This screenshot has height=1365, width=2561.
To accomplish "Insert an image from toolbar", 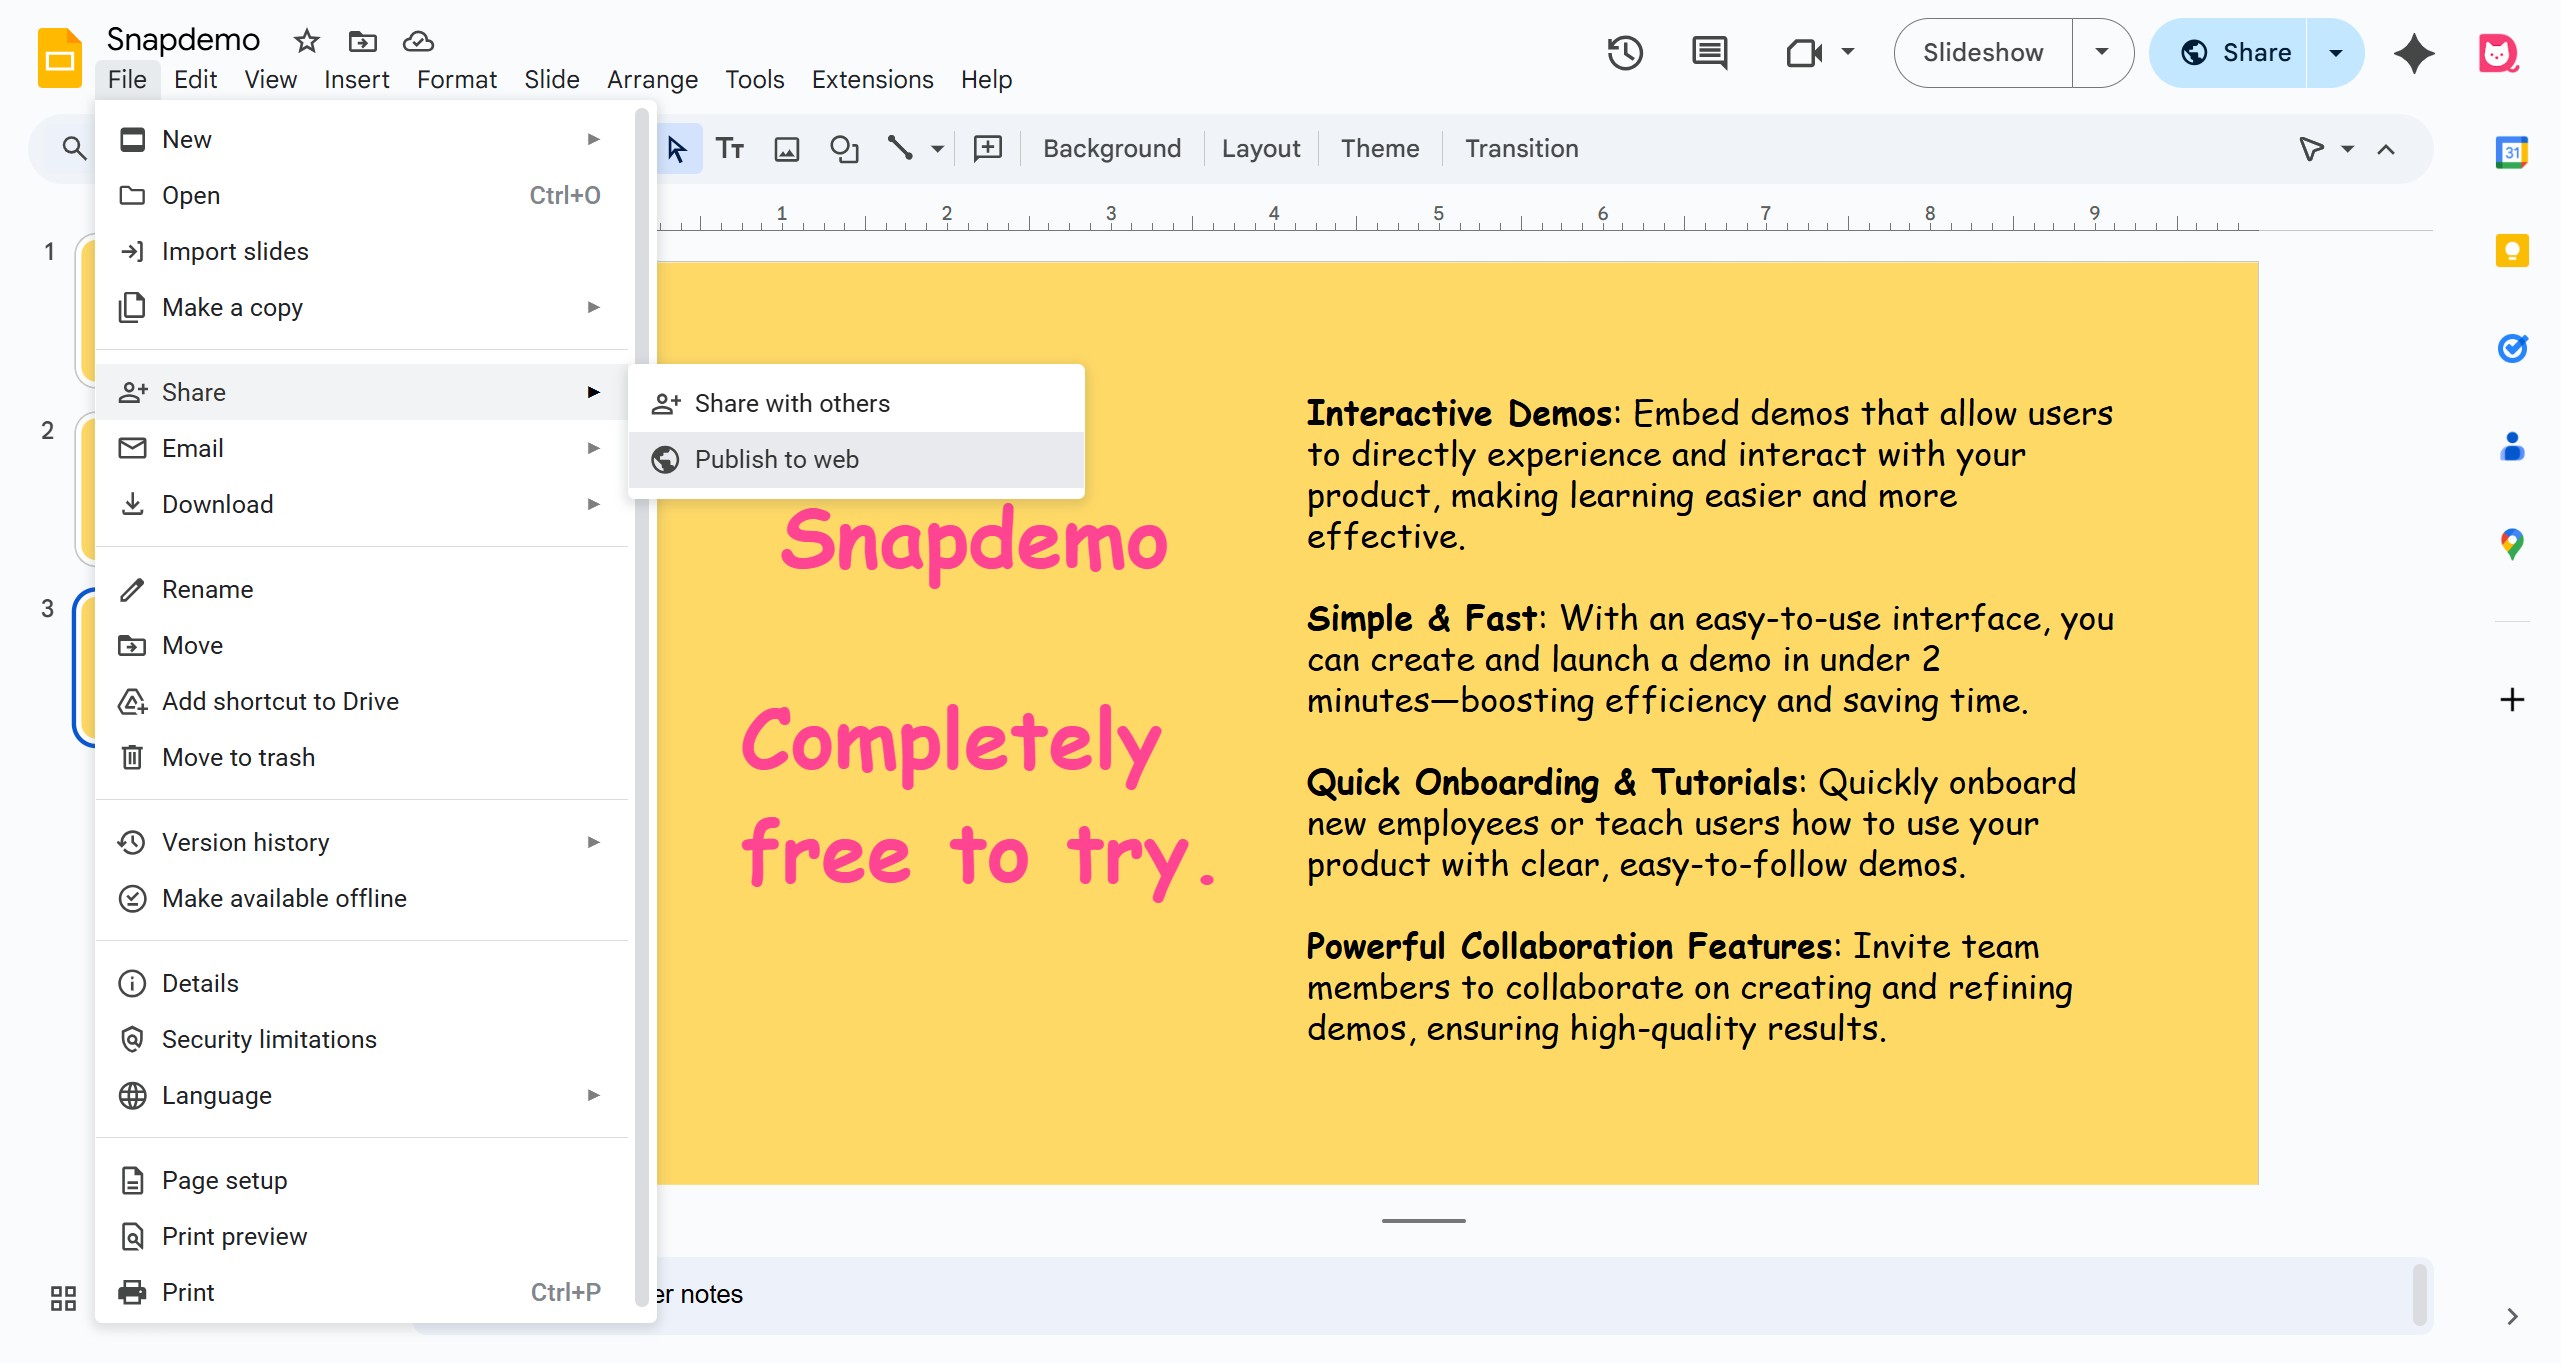I will [x=787, y=149].
